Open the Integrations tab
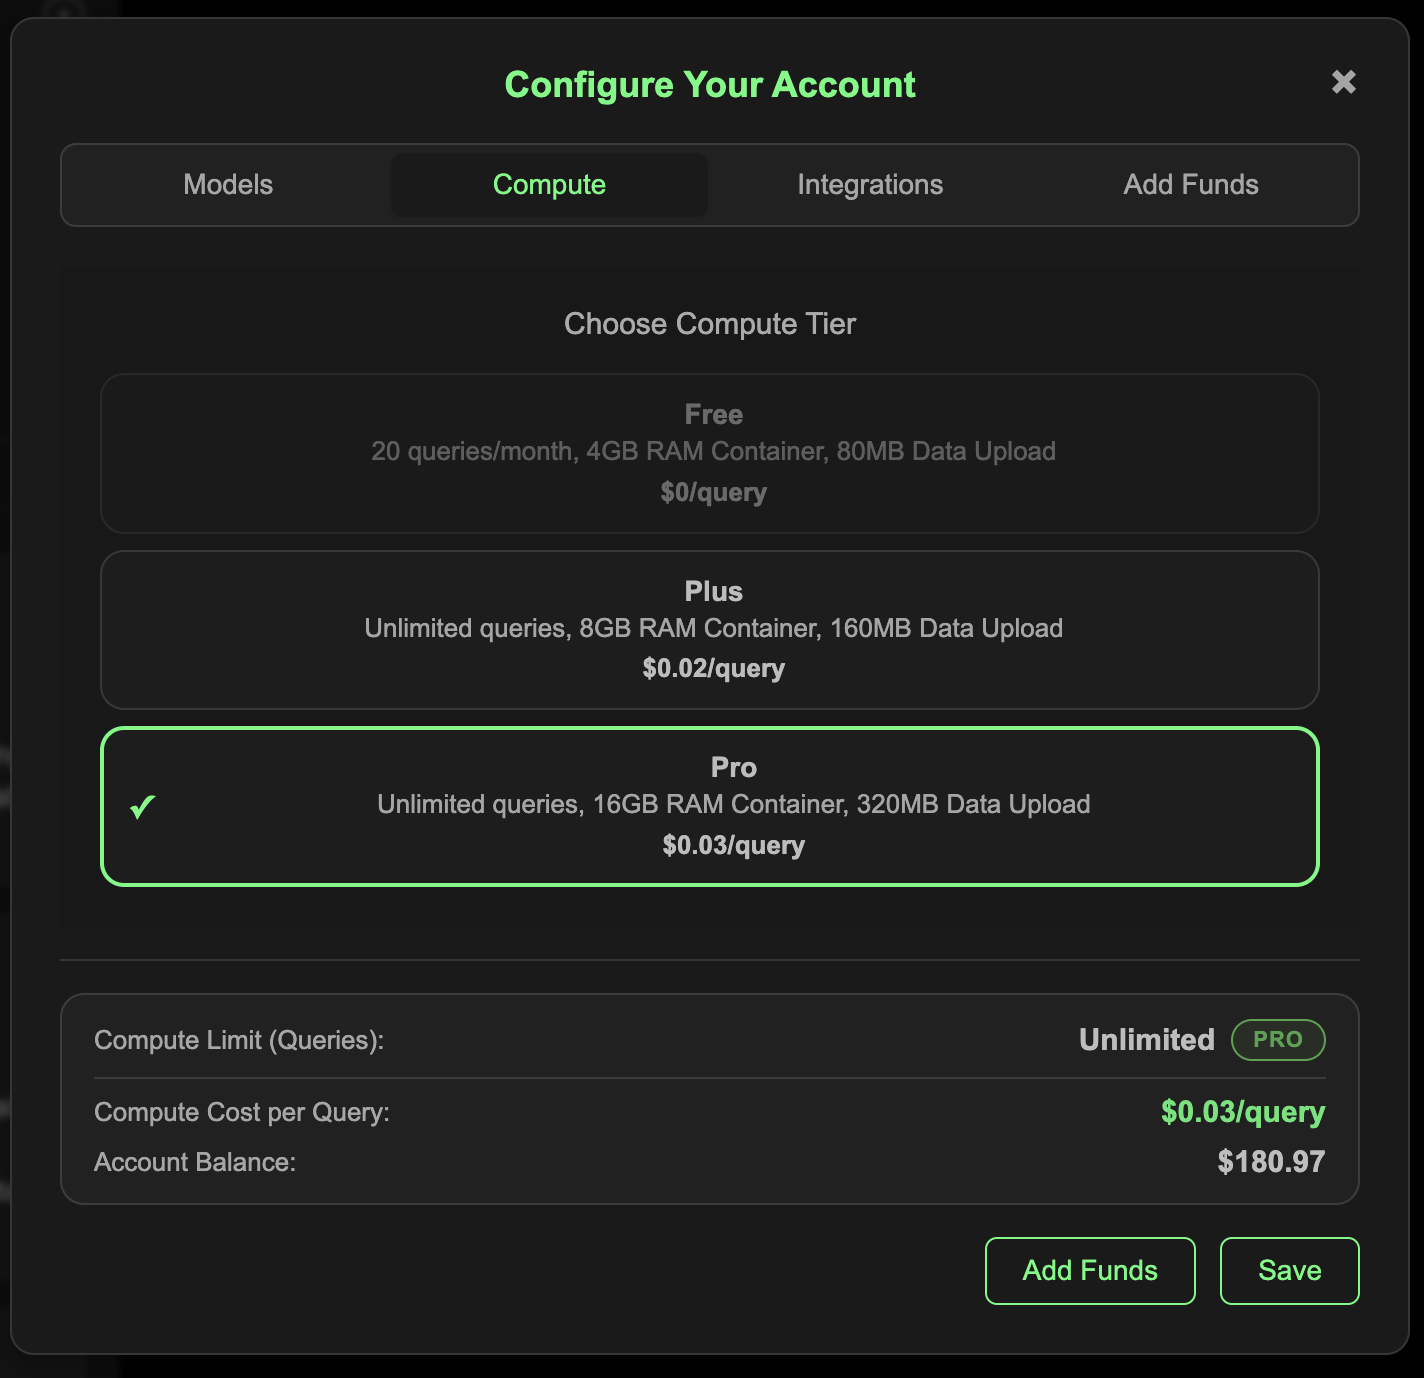The image size is (1424, 1378). (x=870, y=184)
